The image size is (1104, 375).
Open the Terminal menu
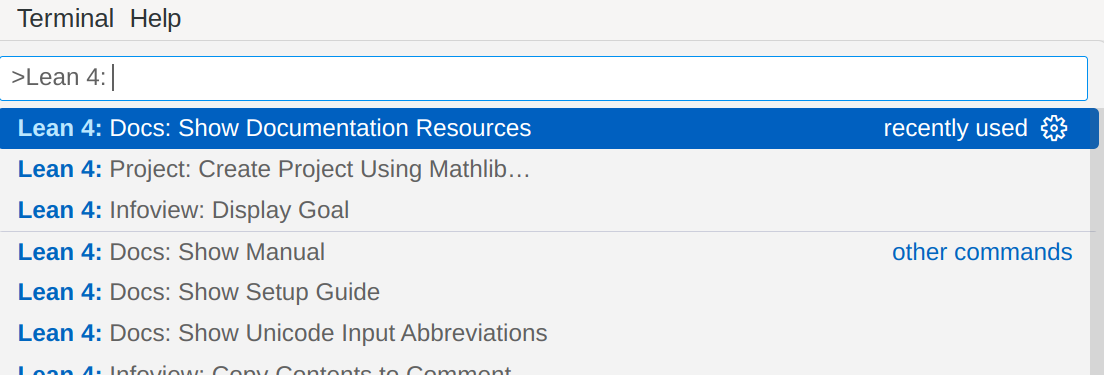65,18
